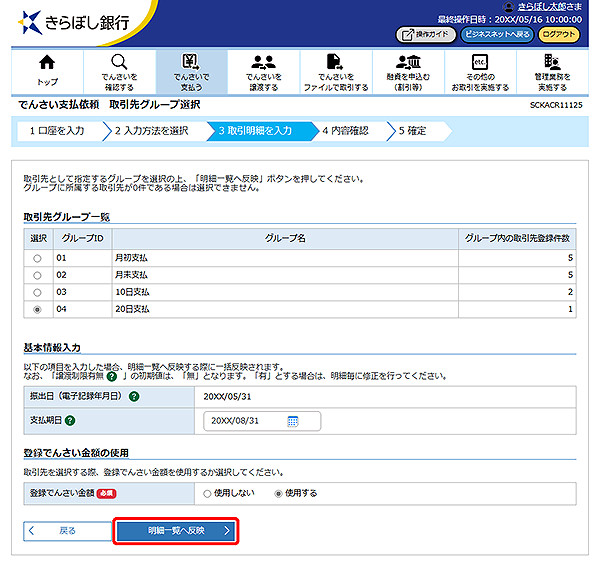Choose 使用しない radio option
Screen dimensions: 600x567
tap(207, 493)
